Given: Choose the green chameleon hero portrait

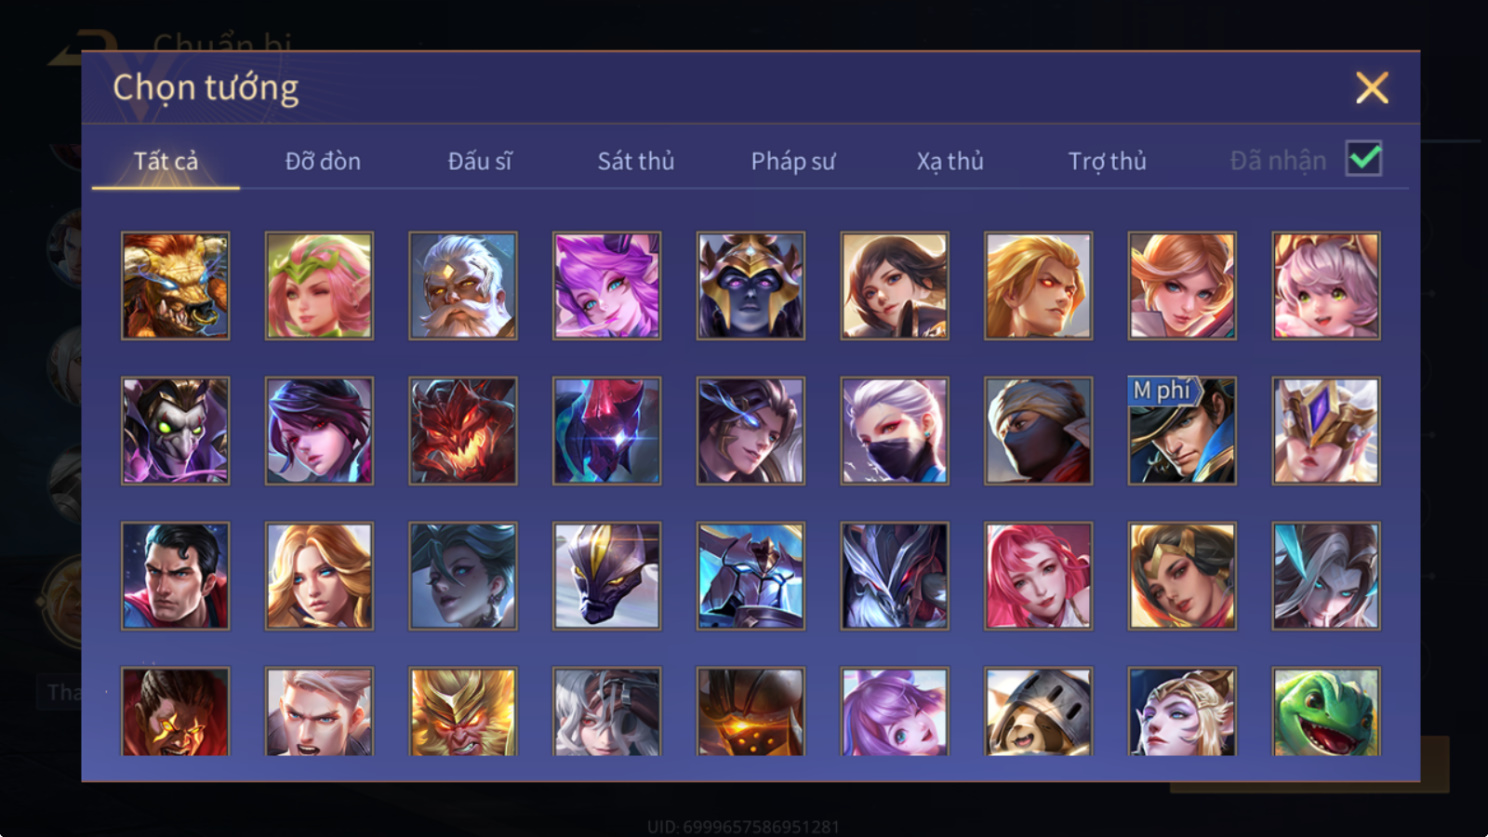Looking at the screenshot, I should coord(1326,712).
